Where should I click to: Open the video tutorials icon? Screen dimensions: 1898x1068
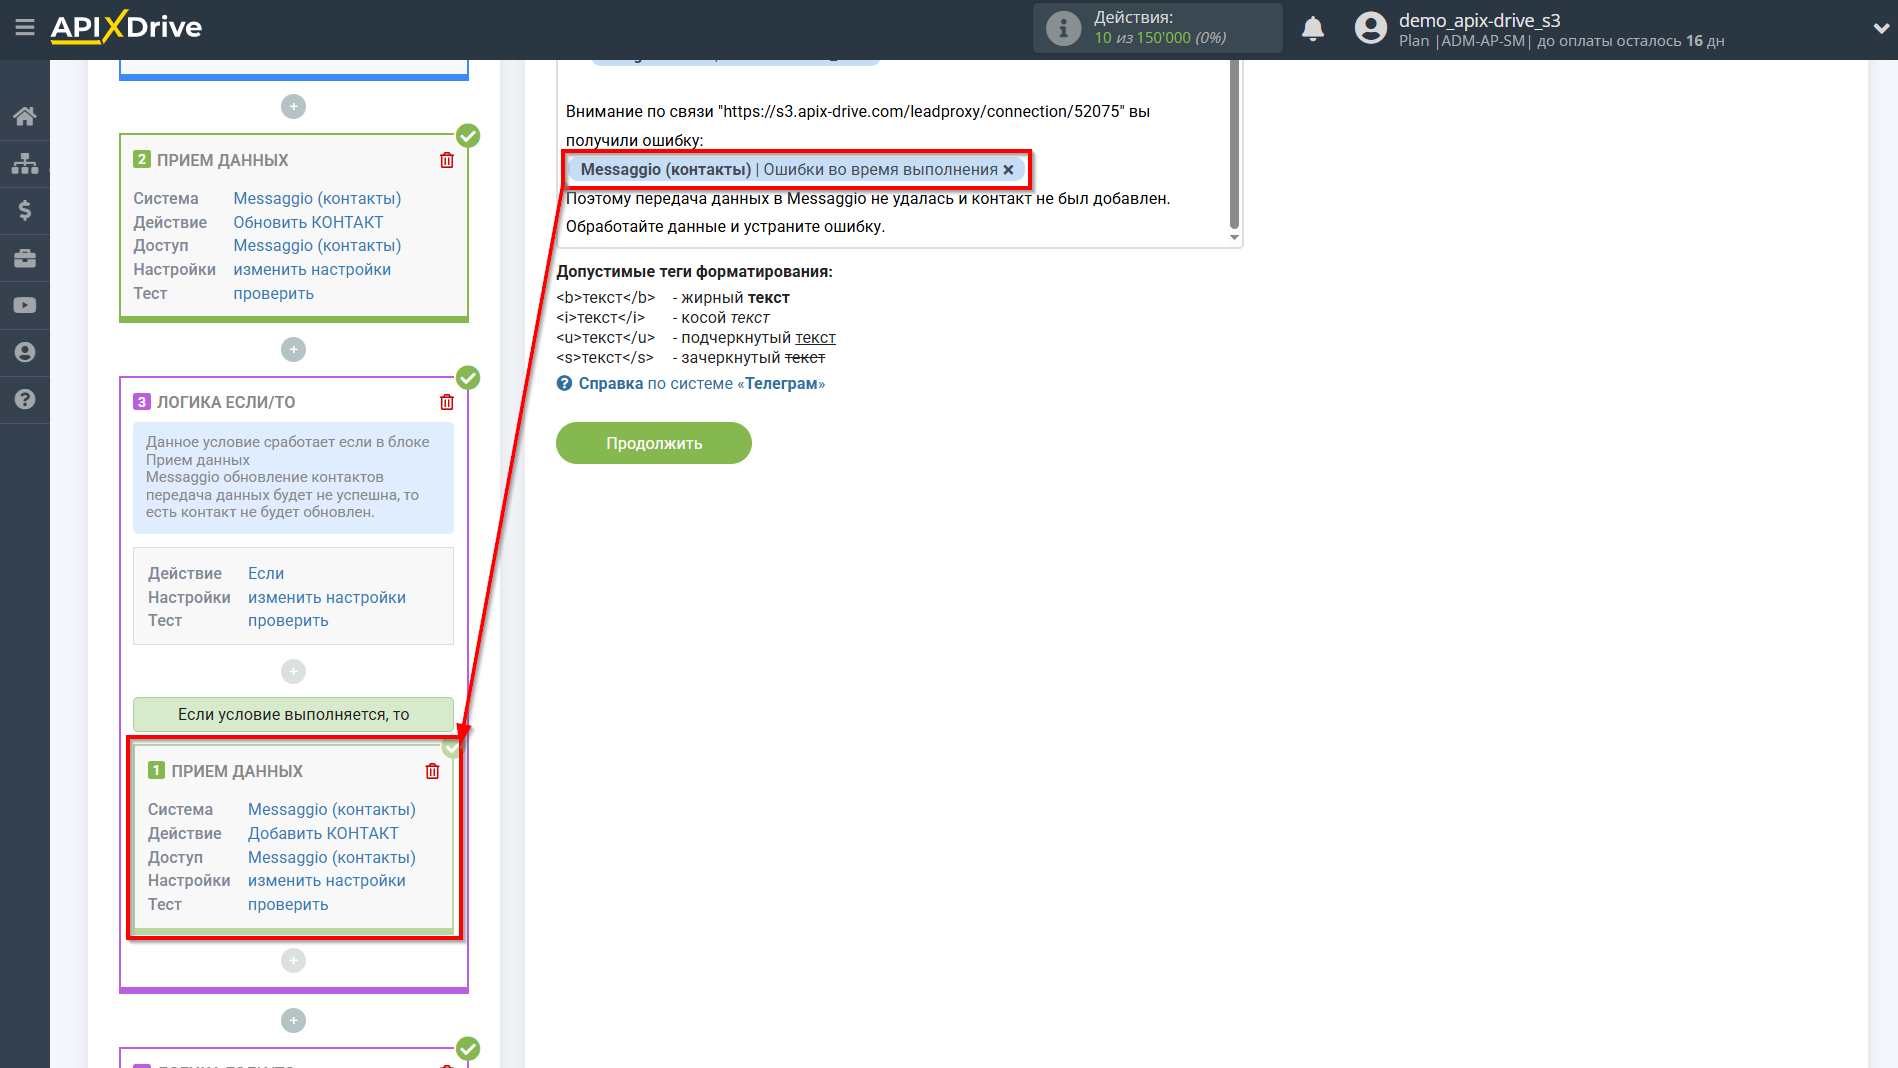tap(25, 305)
